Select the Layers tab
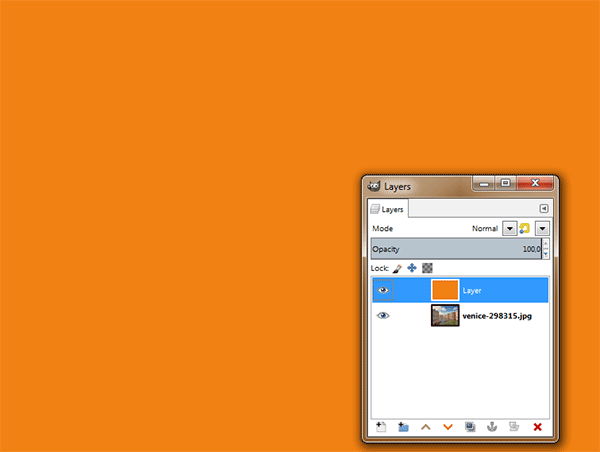The image size is (600, 452). 388,209
